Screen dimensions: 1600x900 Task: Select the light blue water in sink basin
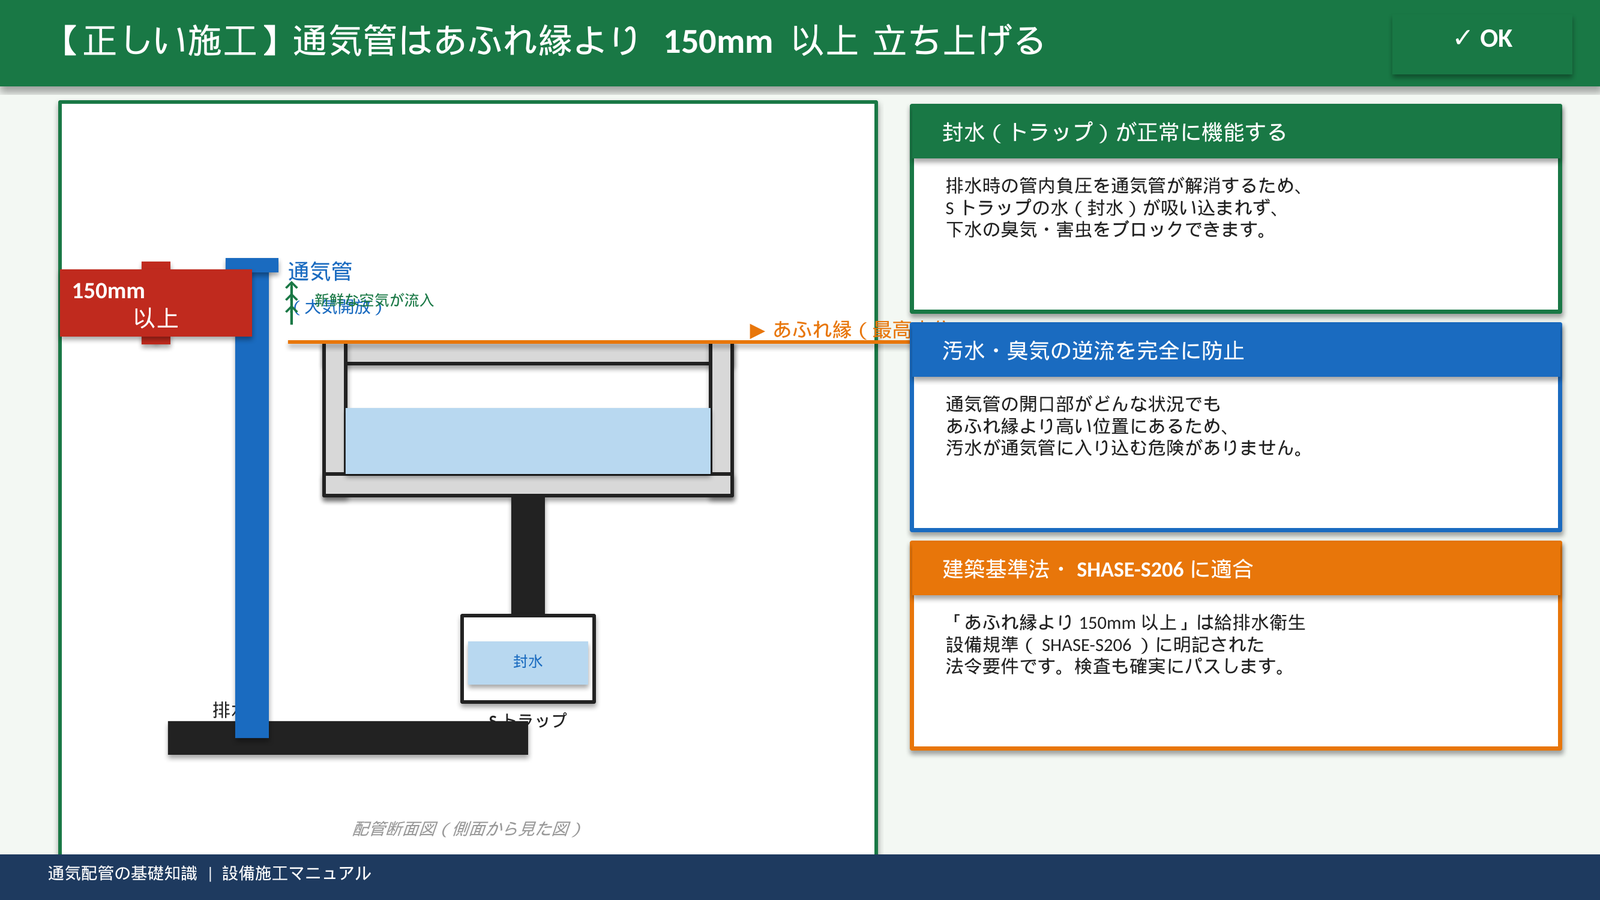point(527,440)
